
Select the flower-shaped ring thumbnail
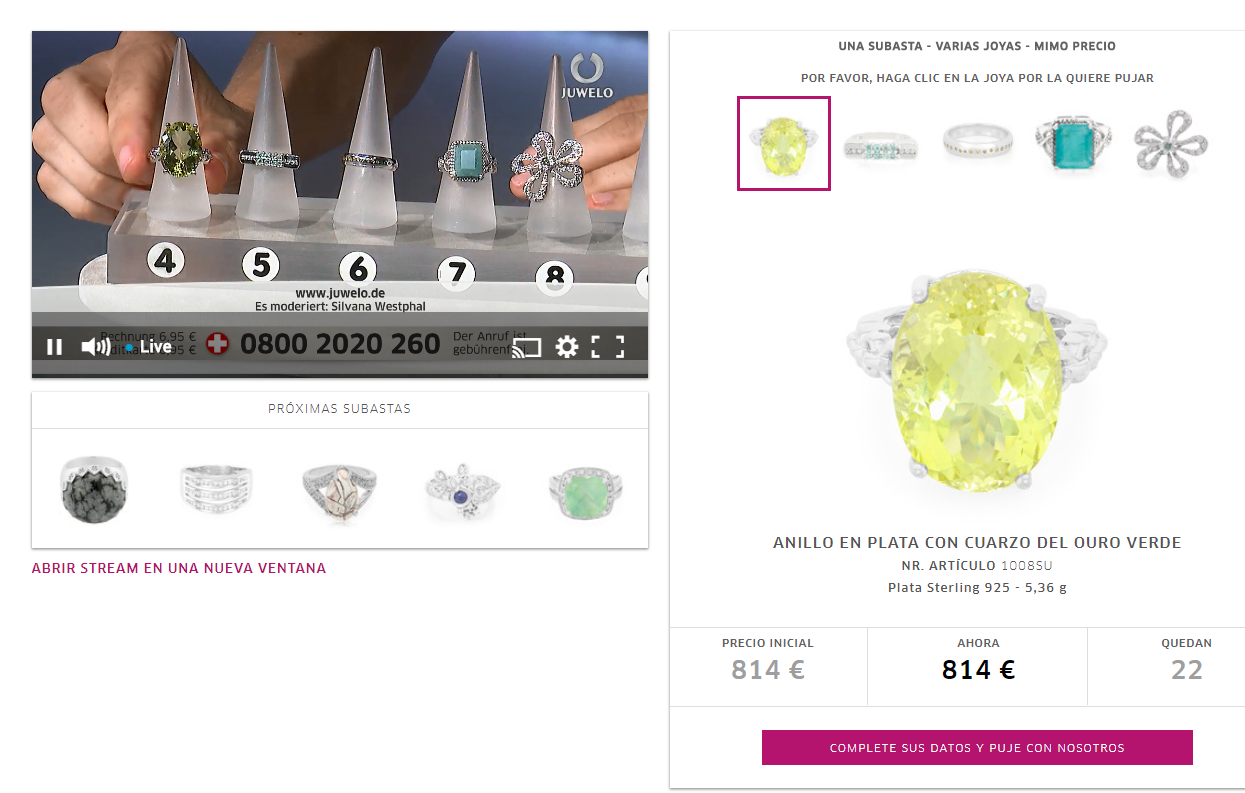[1170, 144]
